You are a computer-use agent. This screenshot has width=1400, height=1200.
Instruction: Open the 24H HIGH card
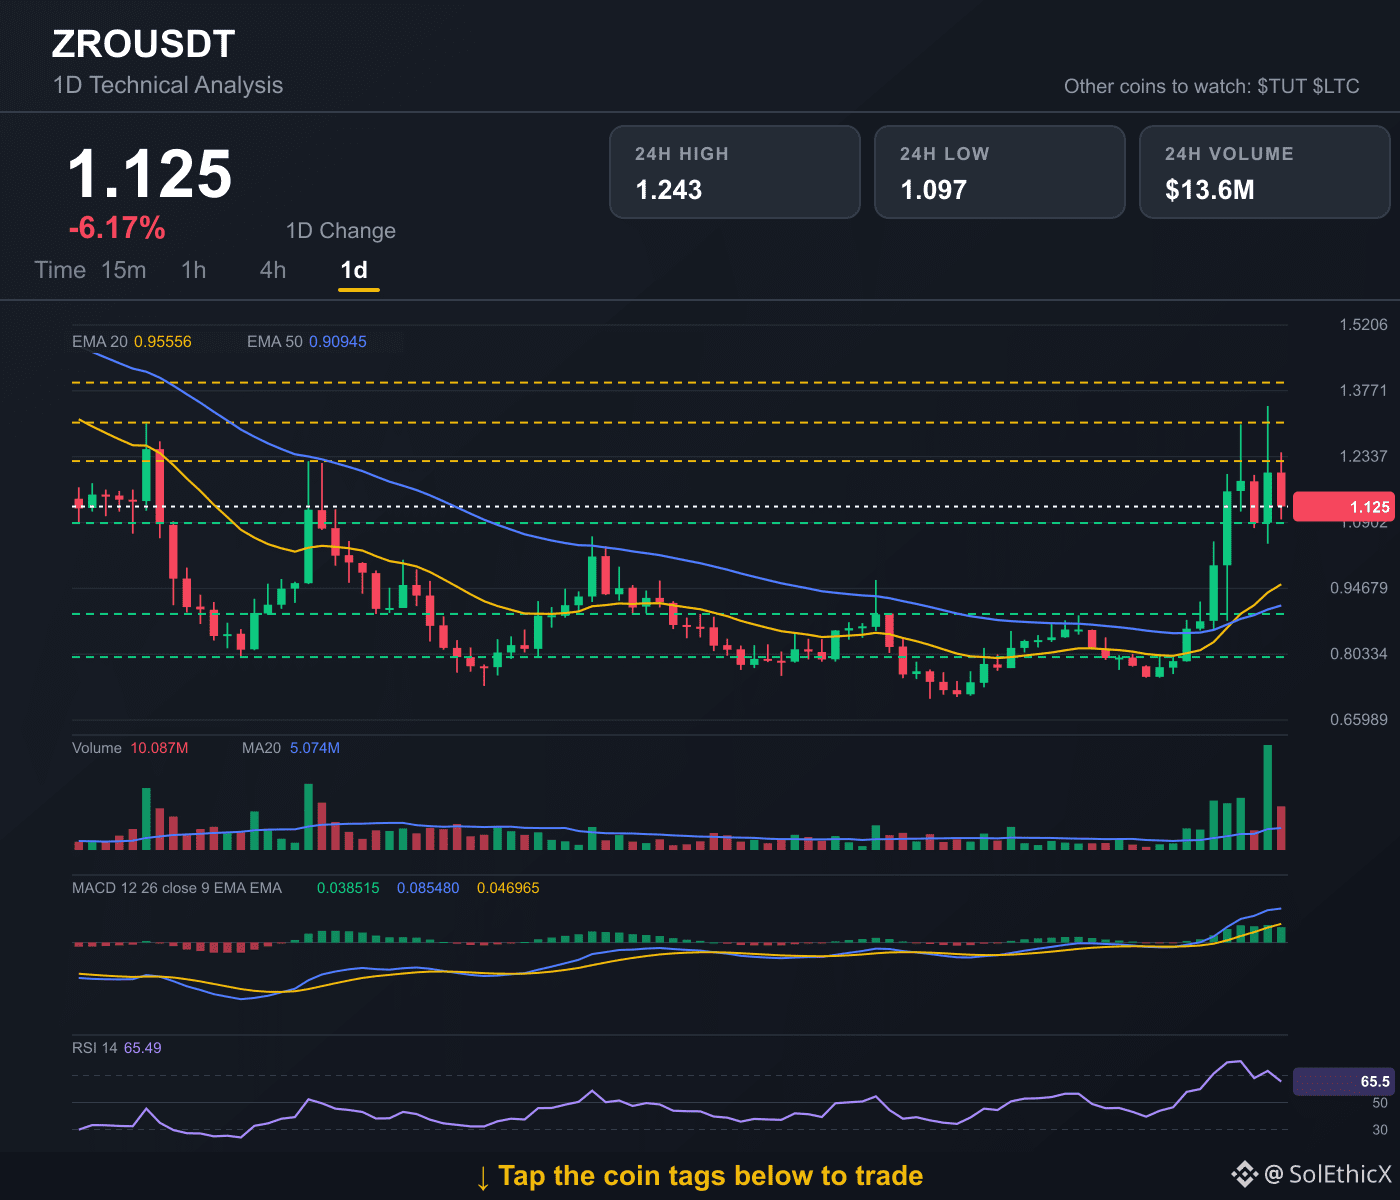pos(735,172)
